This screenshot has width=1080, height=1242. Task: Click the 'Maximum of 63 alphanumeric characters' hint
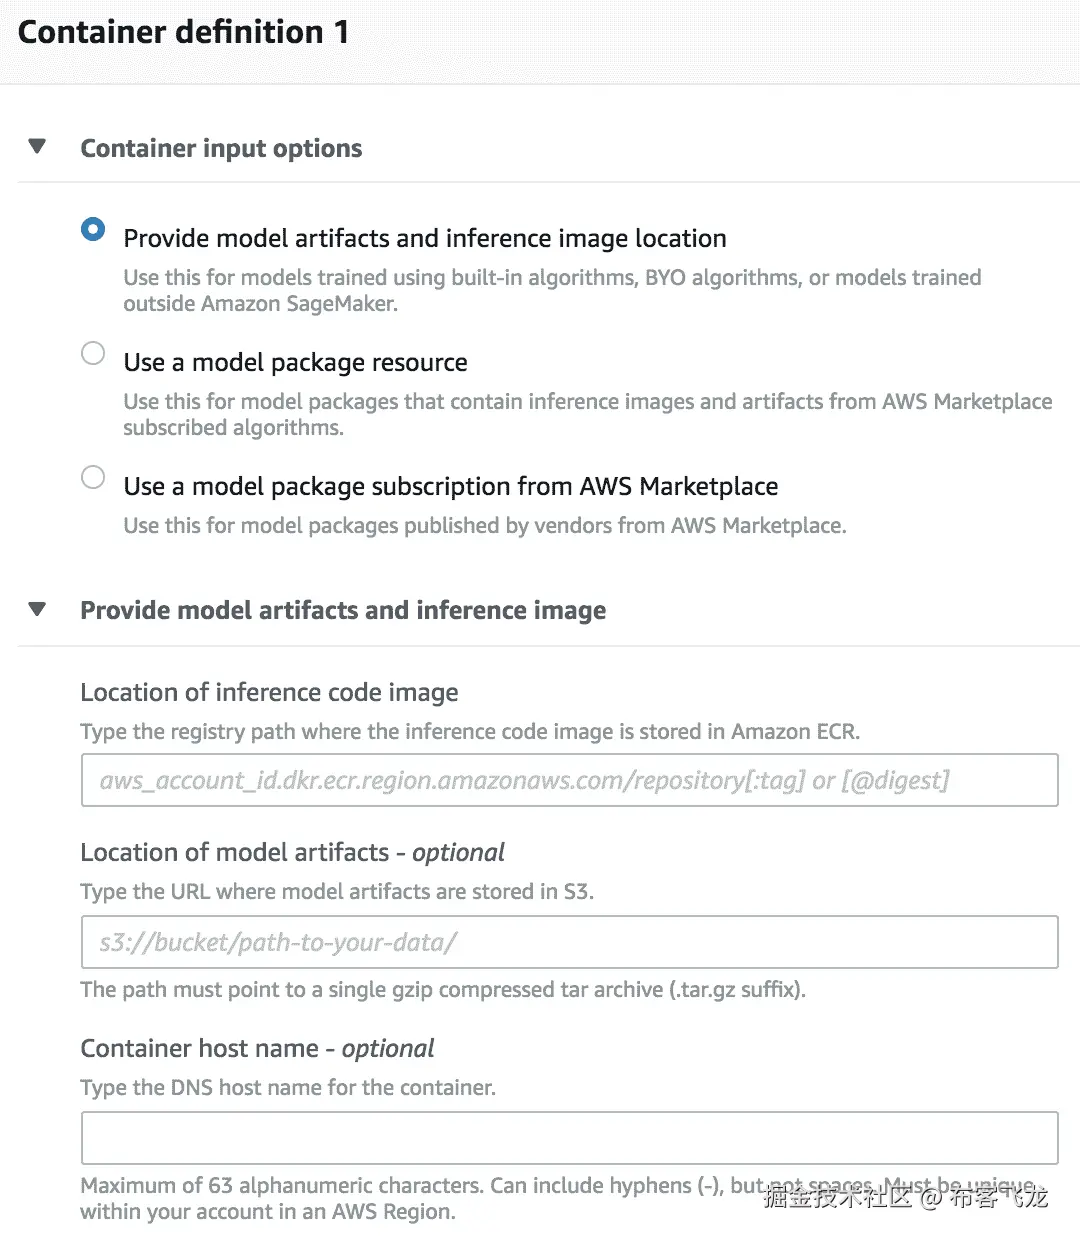pyautogui.click(x=400, y=1186)
